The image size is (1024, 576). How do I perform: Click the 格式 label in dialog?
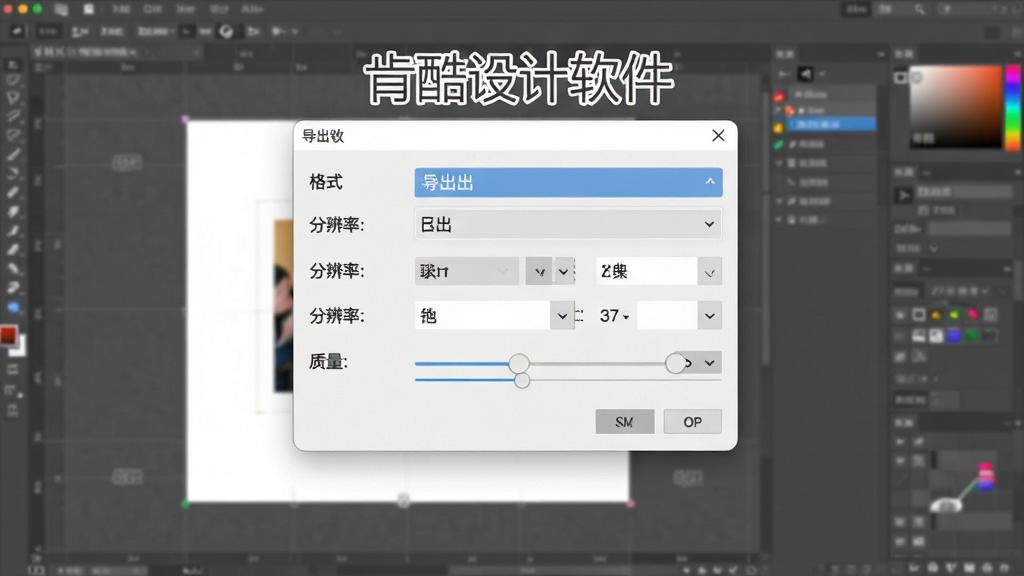pyautogui.click(x=326, y=182)
